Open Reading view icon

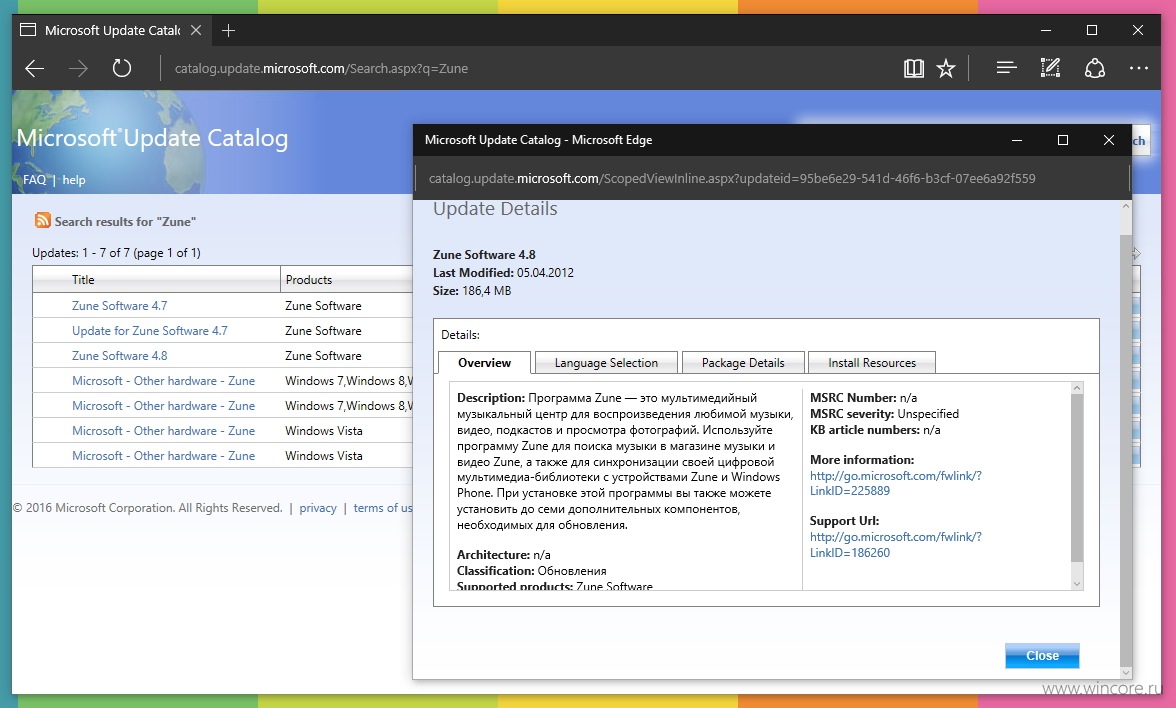click(914, 69)
